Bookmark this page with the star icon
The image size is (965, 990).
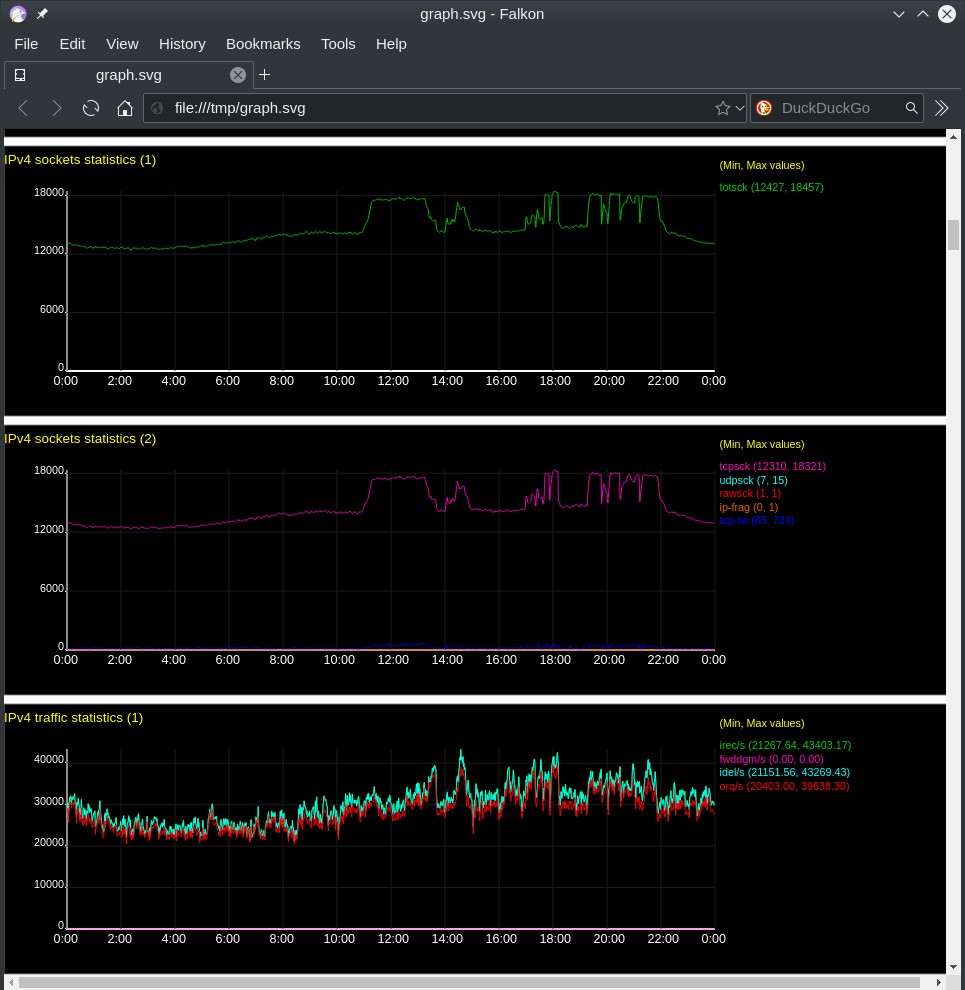pos(723,108)
